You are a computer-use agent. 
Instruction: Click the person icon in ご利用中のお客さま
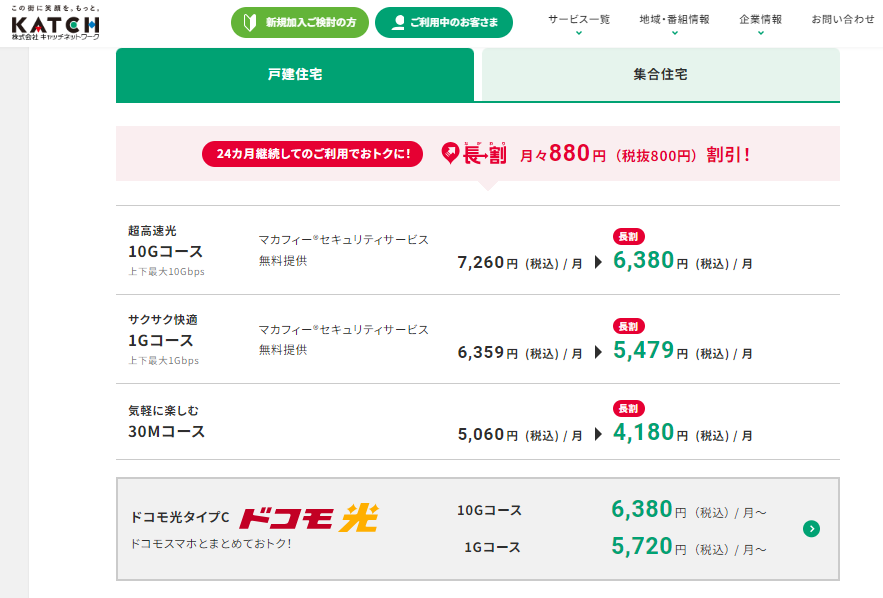pyautogui.click(x=398, y=23)
